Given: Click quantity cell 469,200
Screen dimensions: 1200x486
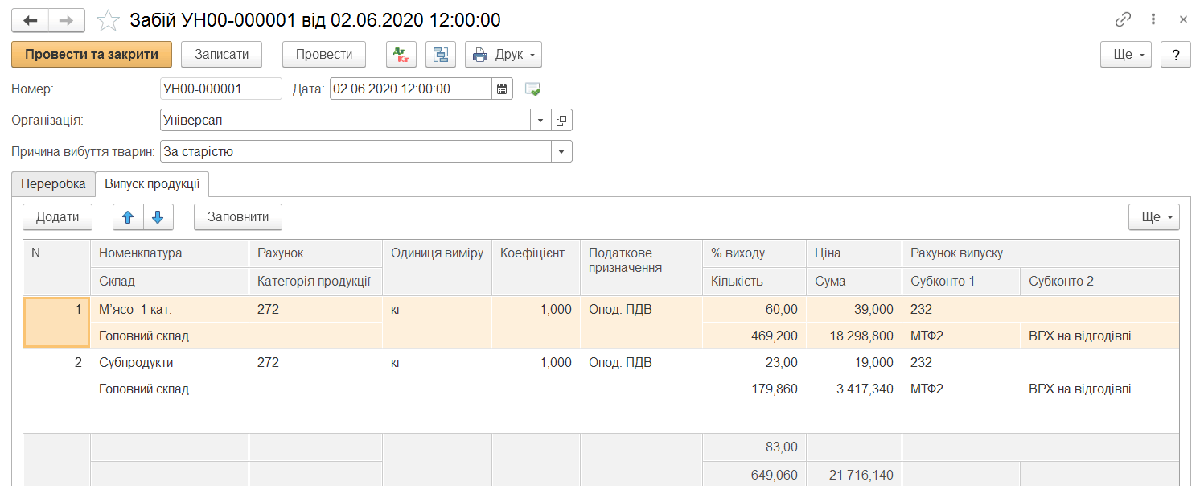Looking at the screenshot, I should click(755, 336).
